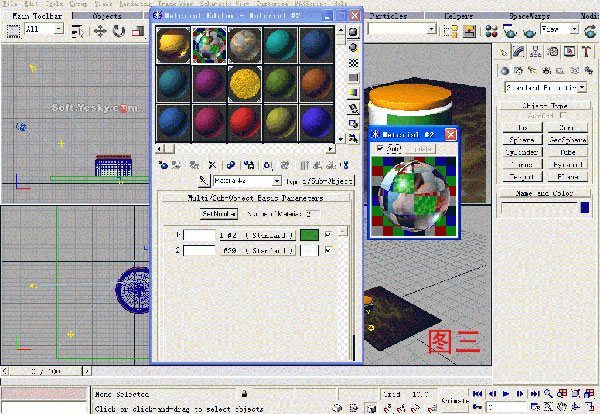
Task: Click Video Color Check icon
Action: point(353,93)
